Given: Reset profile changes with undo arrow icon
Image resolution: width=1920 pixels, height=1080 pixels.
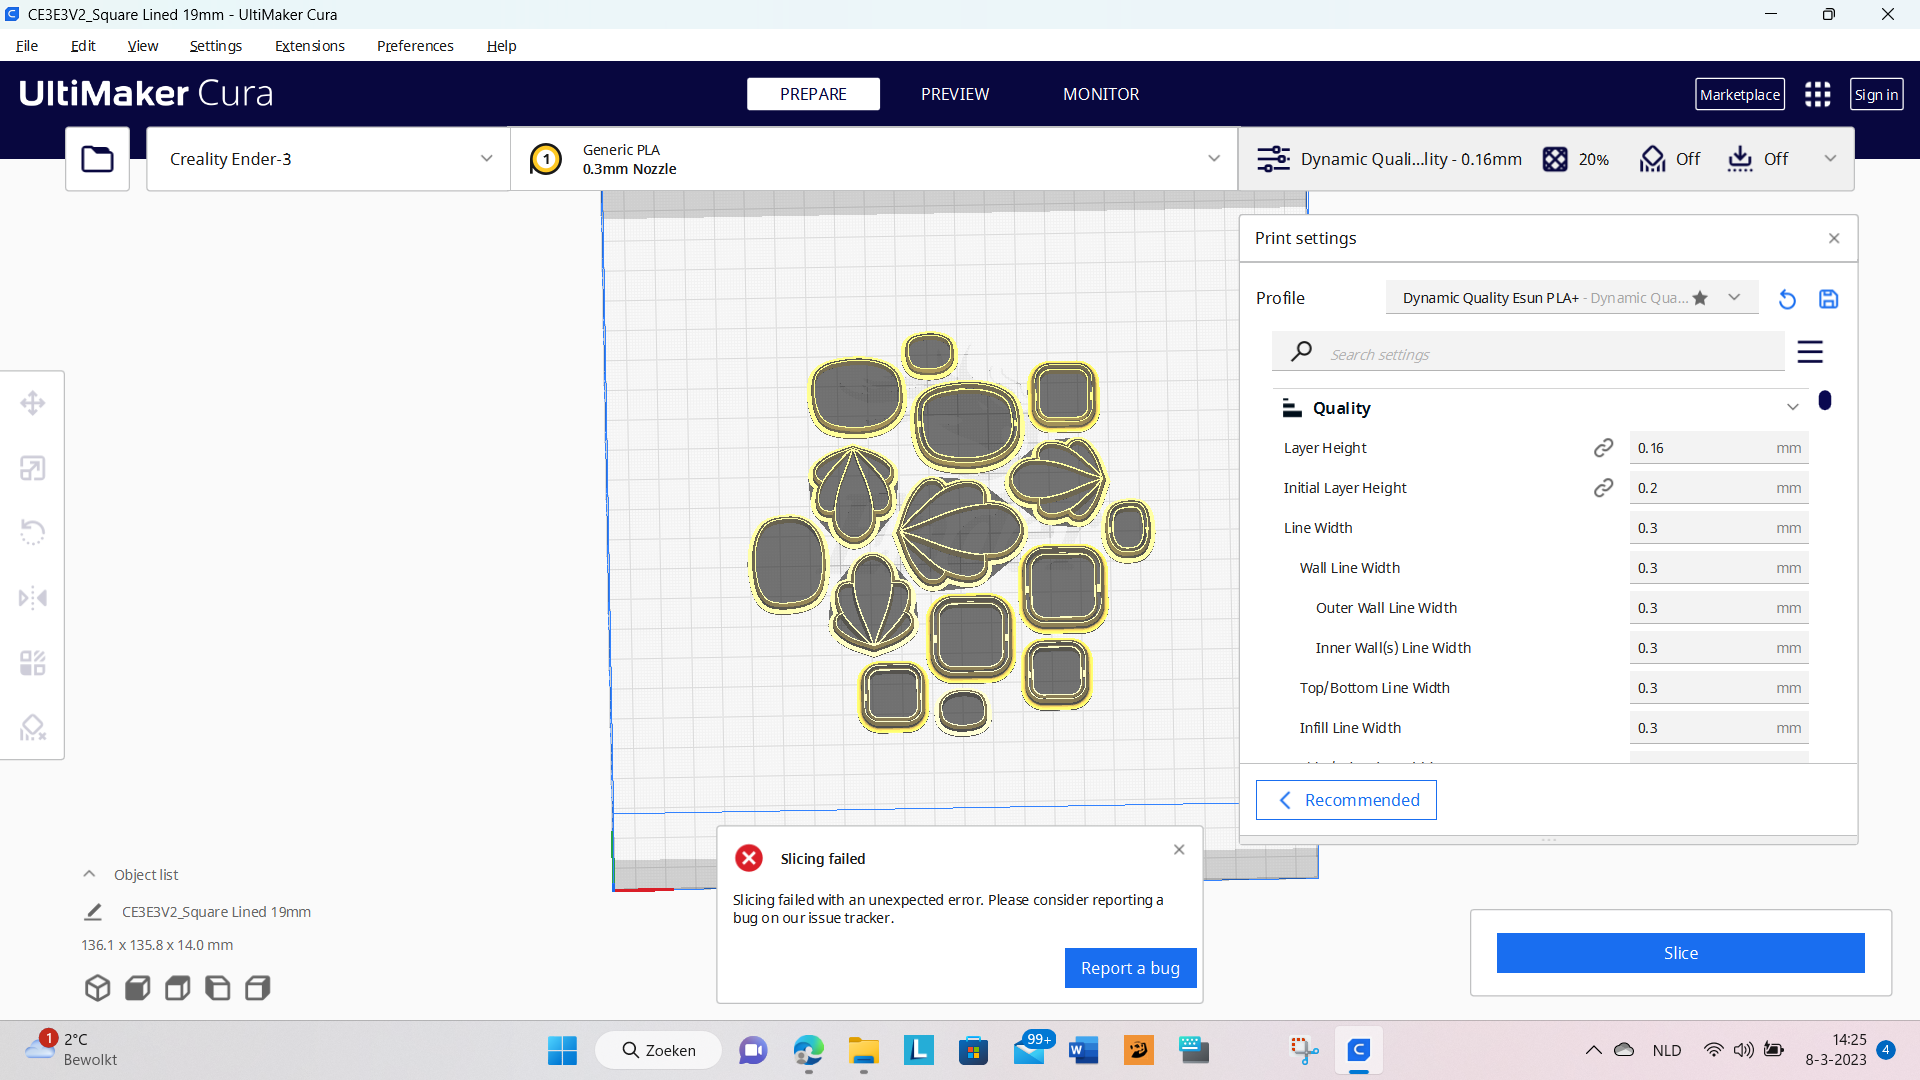Looking at the screenshot, I should click(x=1787, y=299).
